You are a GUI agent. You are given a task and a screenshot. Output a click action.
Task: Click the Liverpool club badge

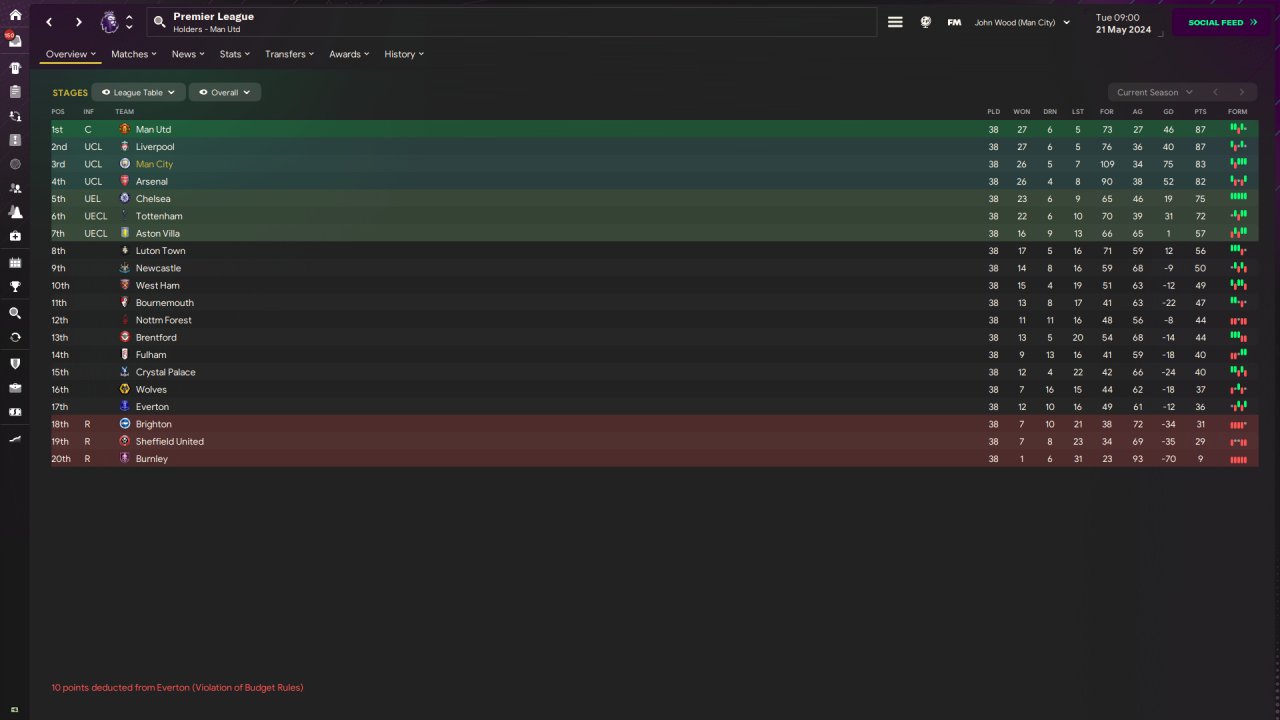tap(125, 147)
